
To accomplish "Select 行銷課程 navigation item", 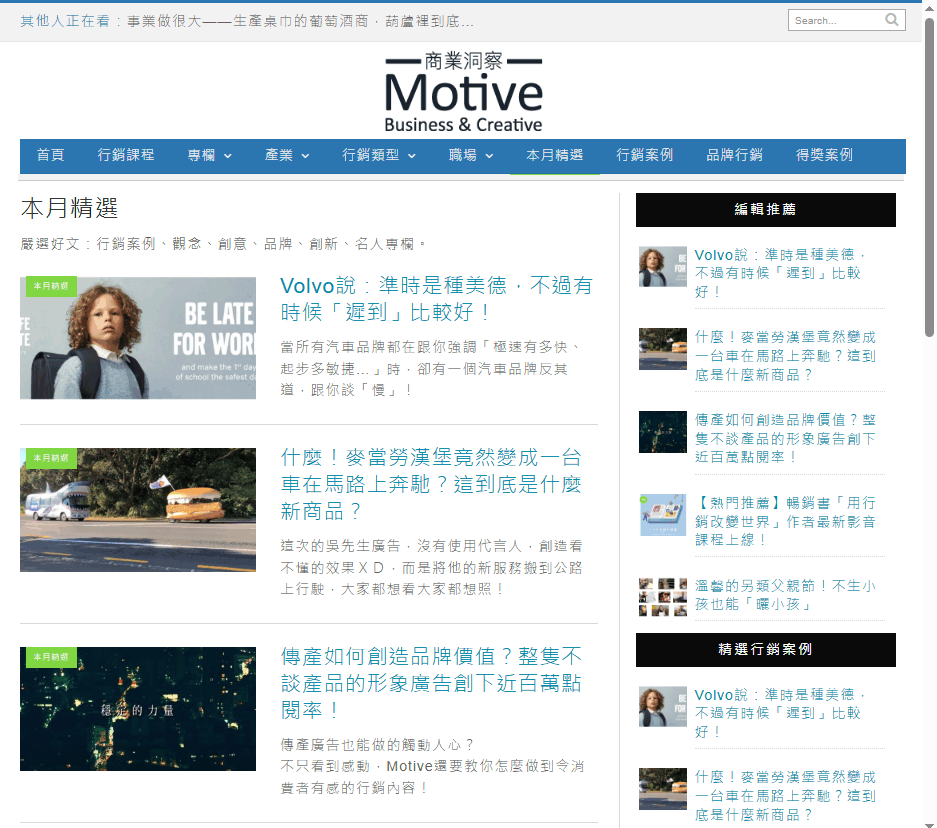I will tap(126, 156).
